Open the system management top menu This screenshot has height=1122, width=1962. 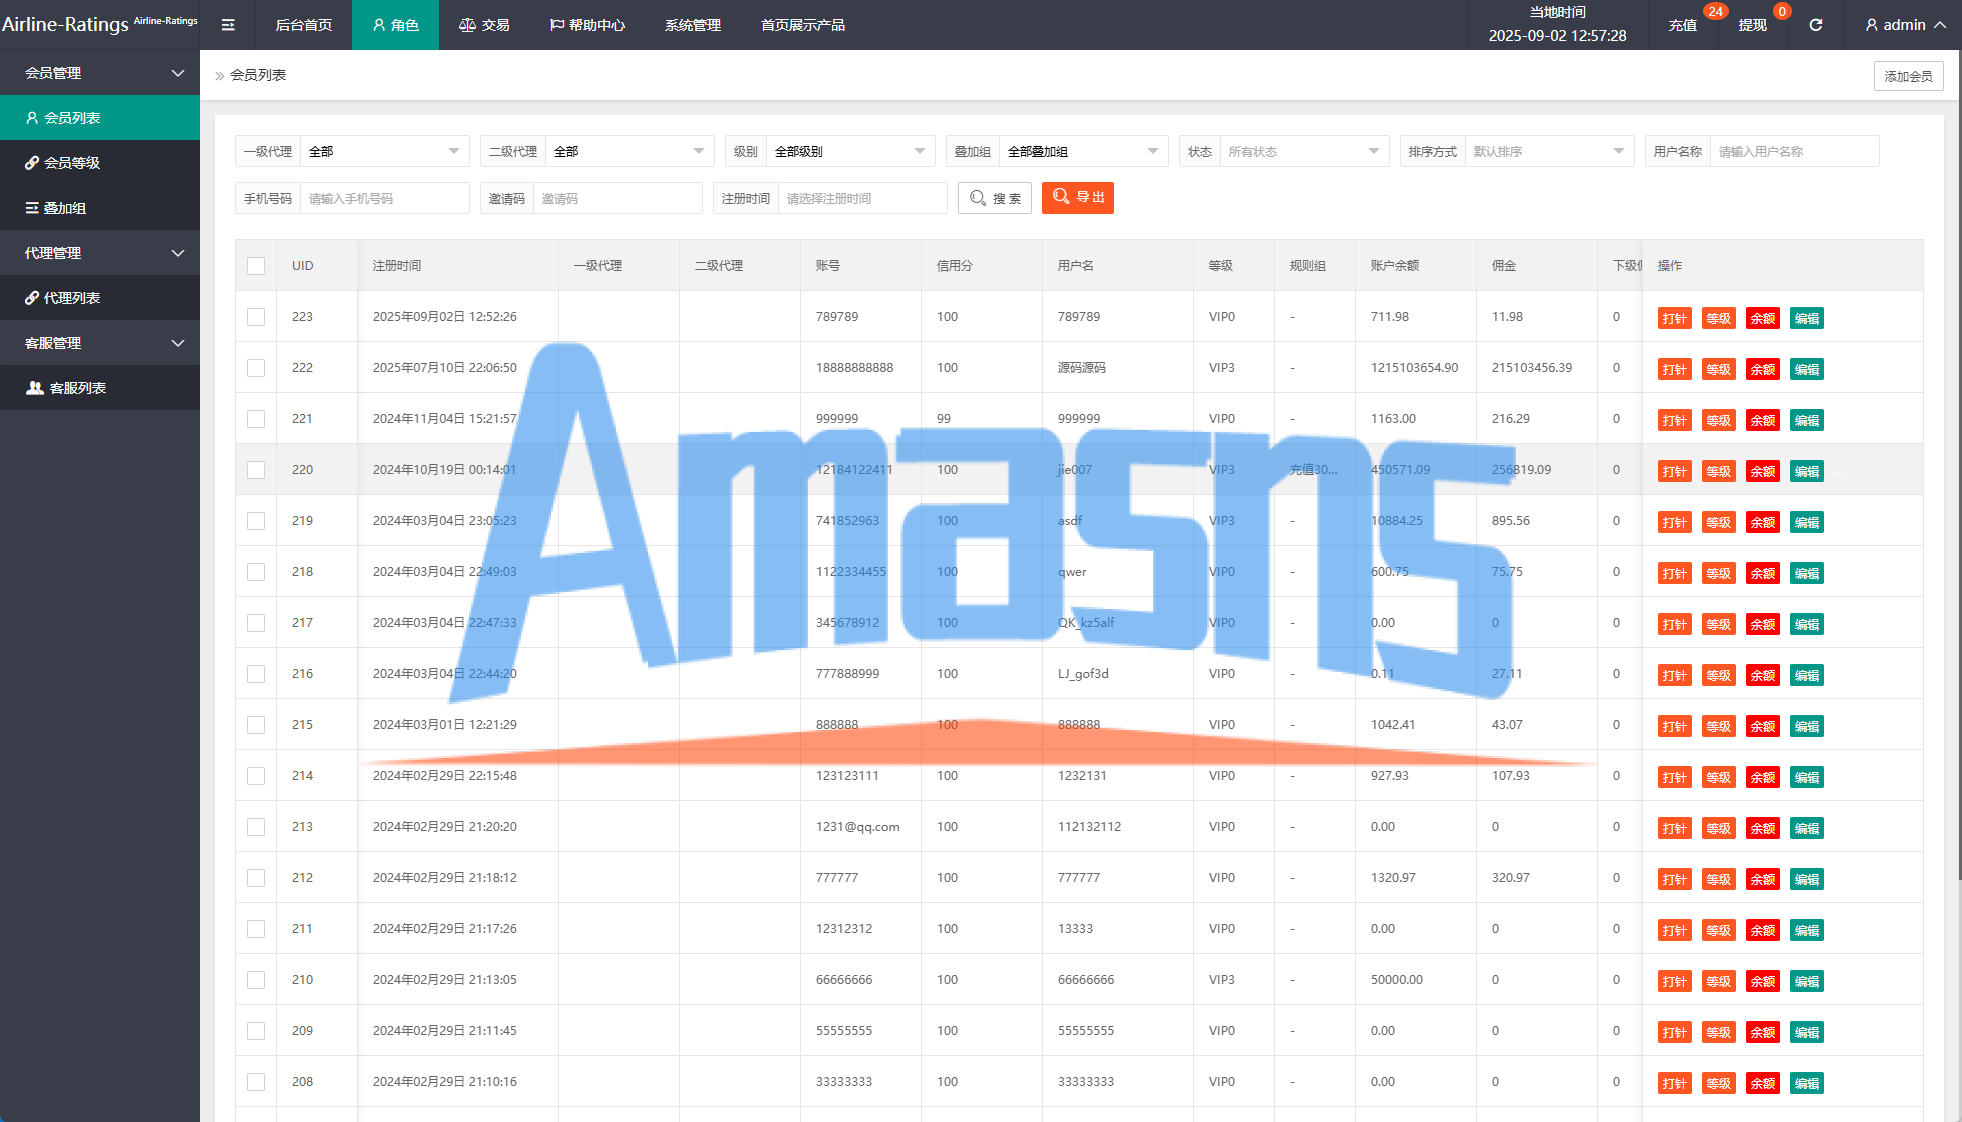(692, 25)
